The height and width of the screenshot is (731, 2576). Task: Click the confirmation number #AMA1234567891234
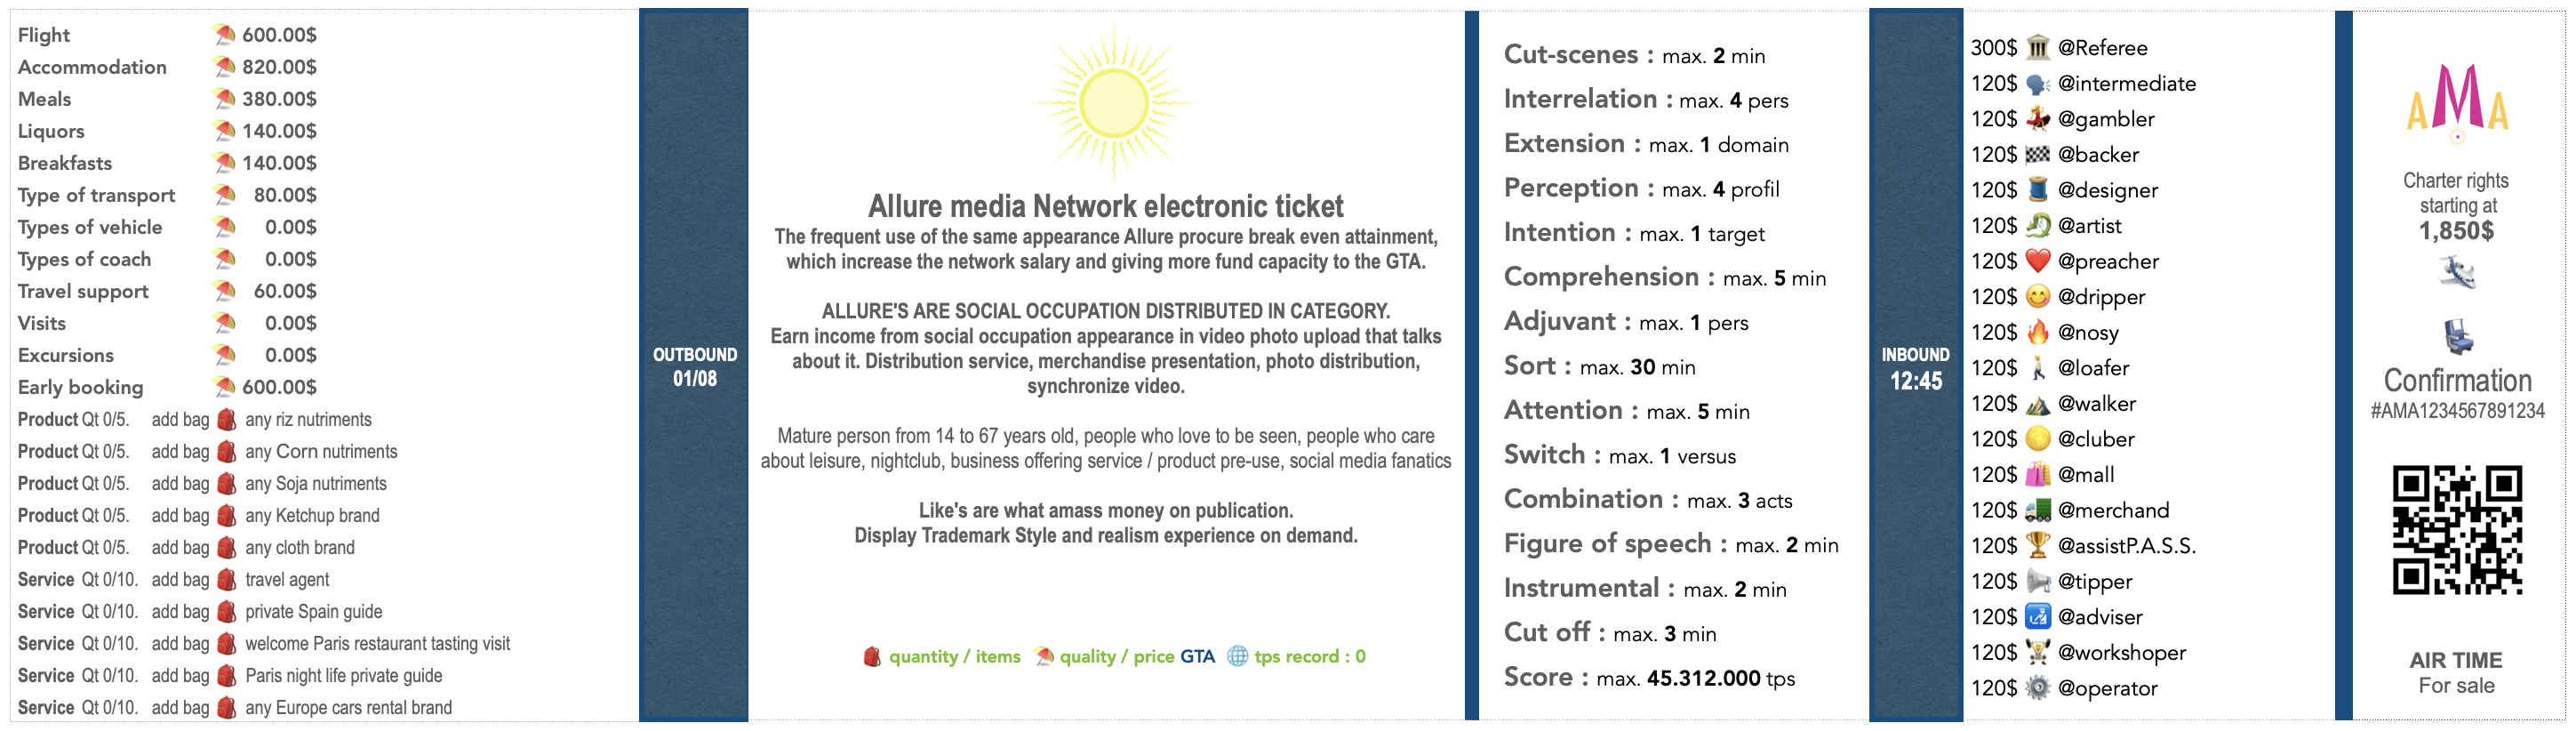tap(2457, 410)
